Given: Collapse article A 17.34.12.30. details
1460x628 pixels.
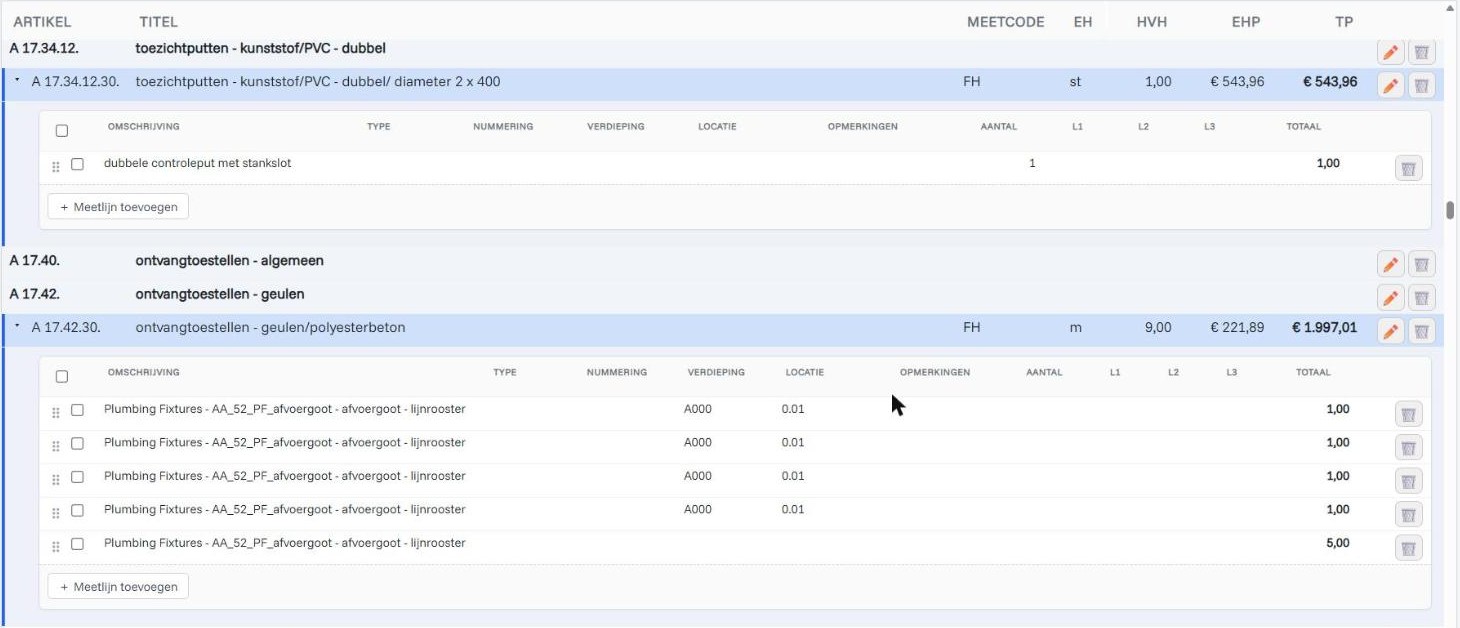Looking at the screenshot, I should (x=18, y=80).
